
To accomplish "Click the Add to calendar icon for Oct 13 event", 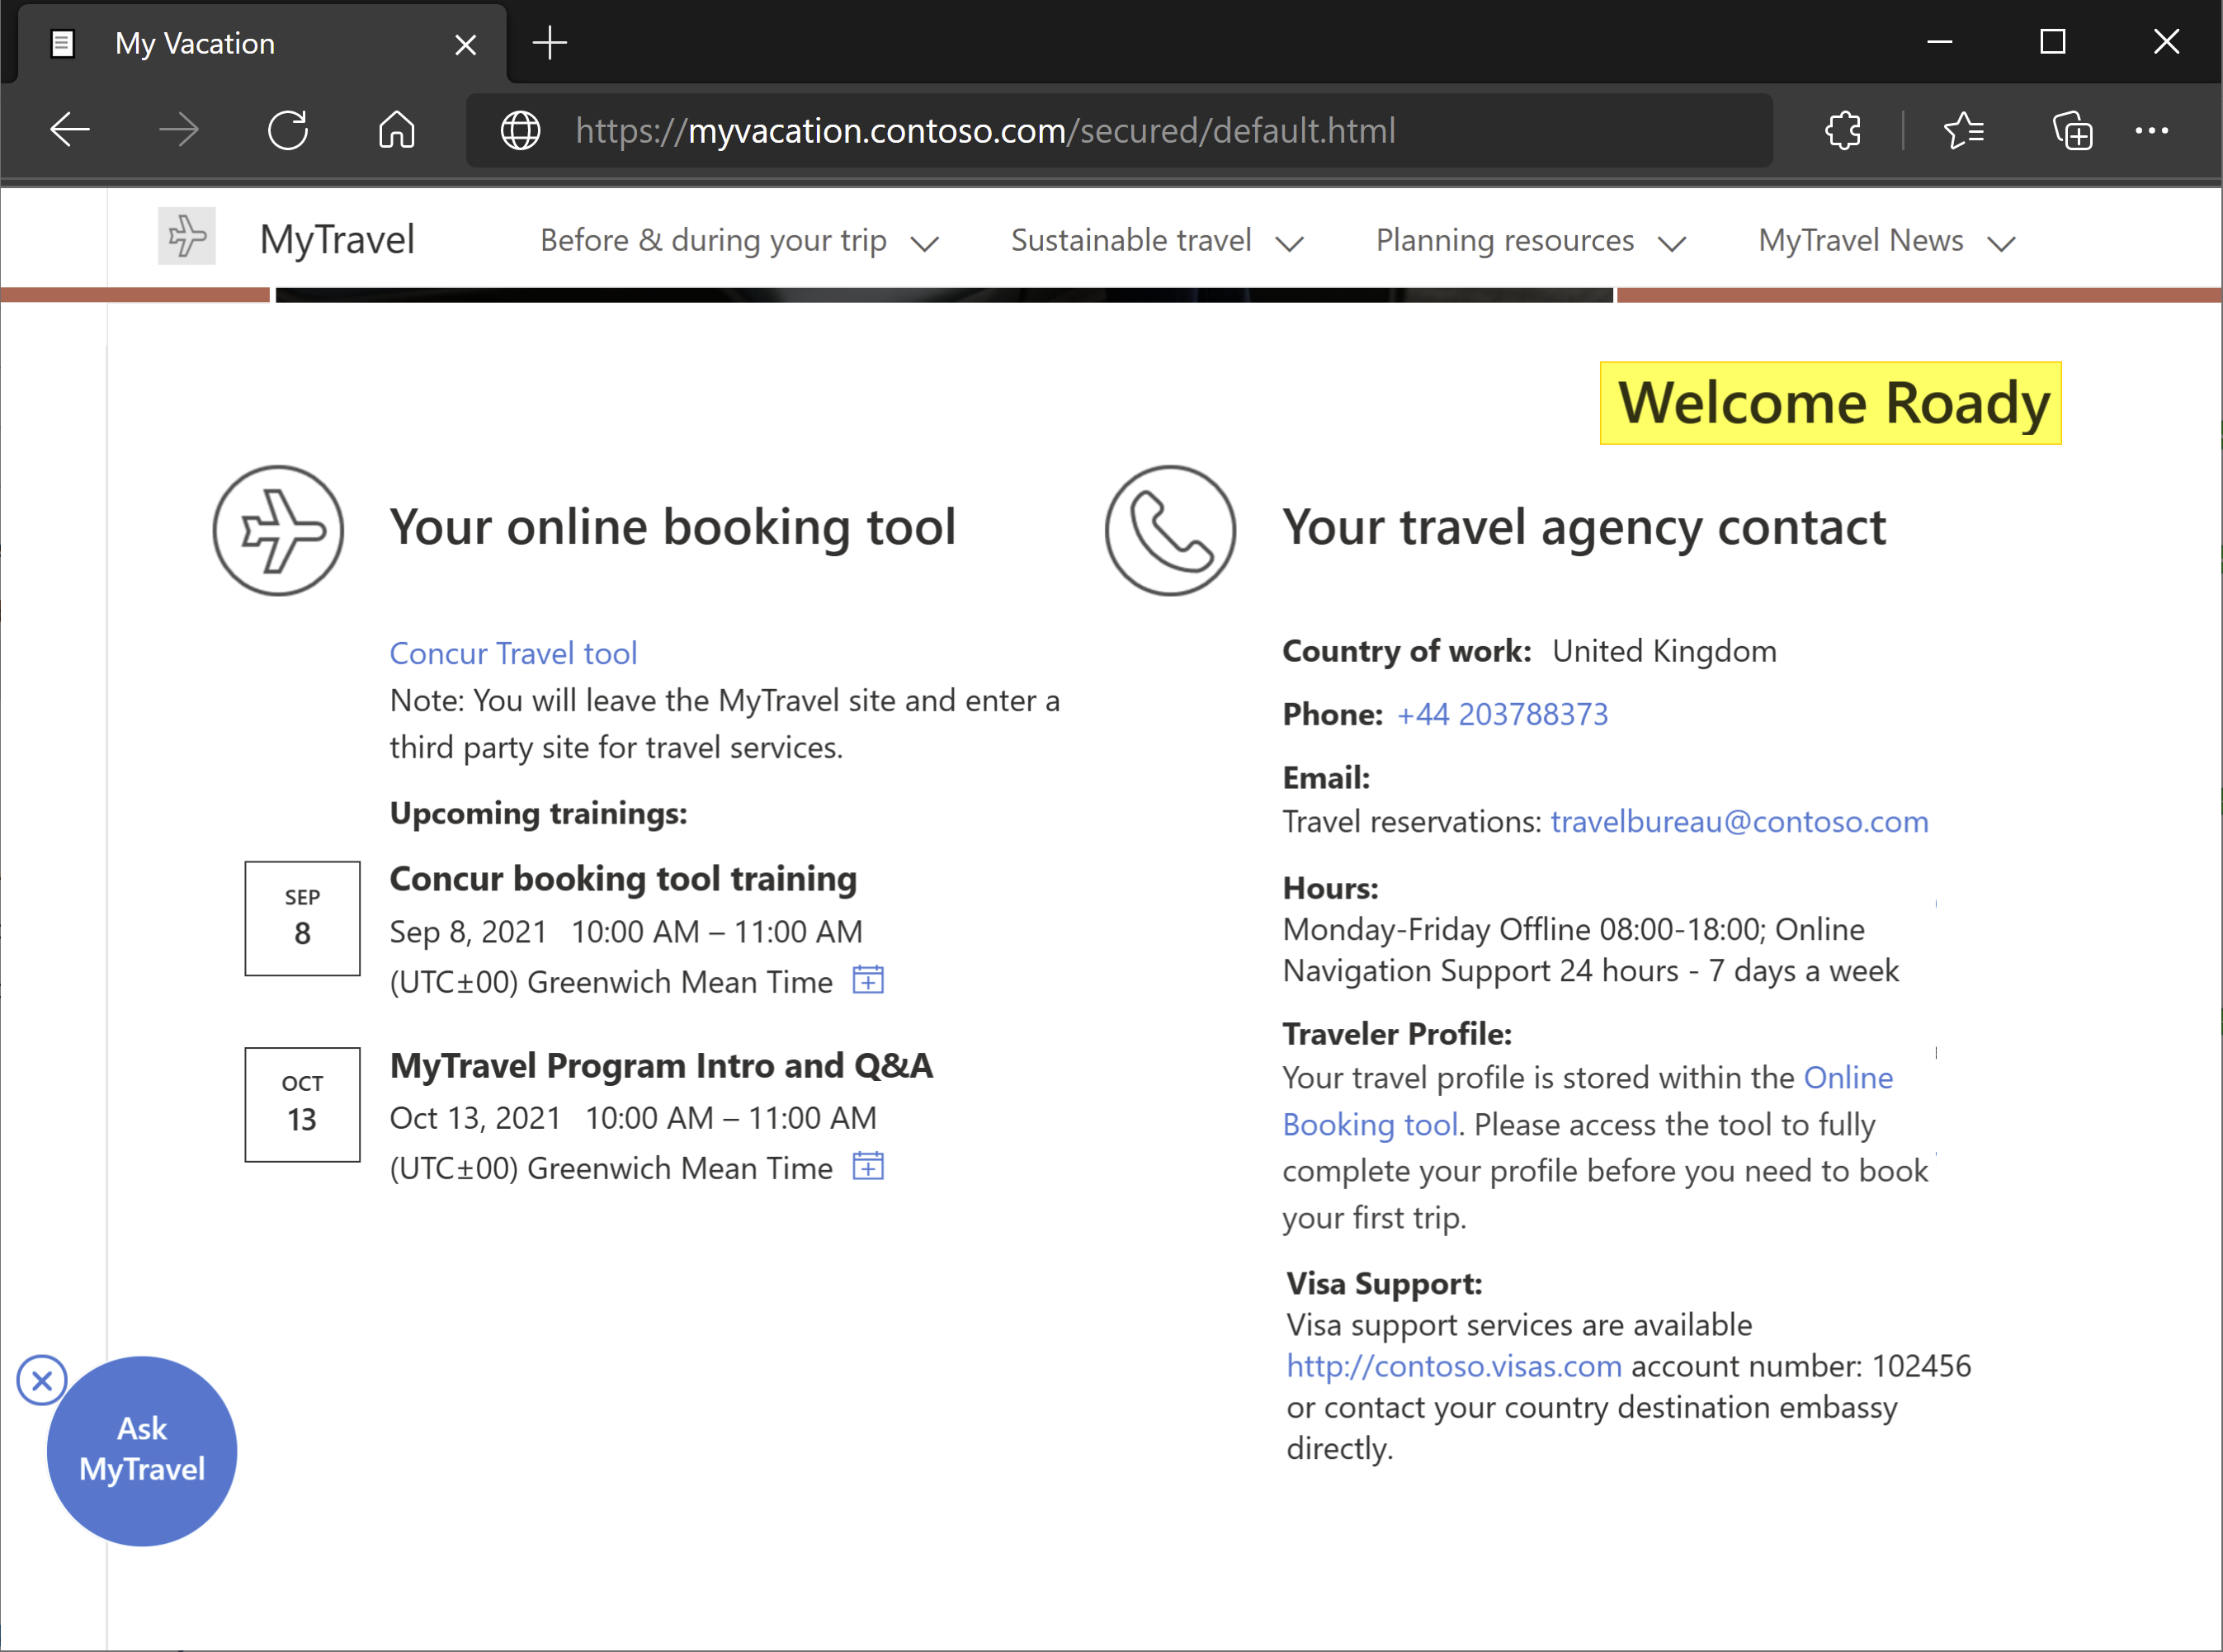I will (868, 1164).
